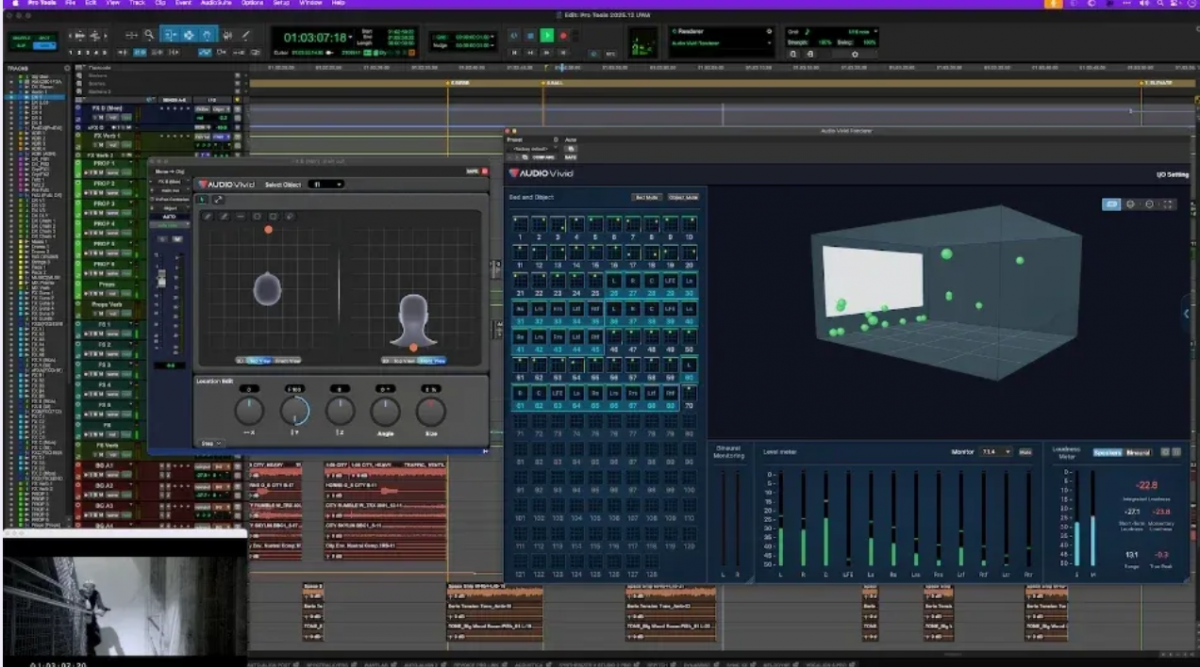Expand the Step dropdown in Location panel
1200x667 pixels.
pos(211,442)
